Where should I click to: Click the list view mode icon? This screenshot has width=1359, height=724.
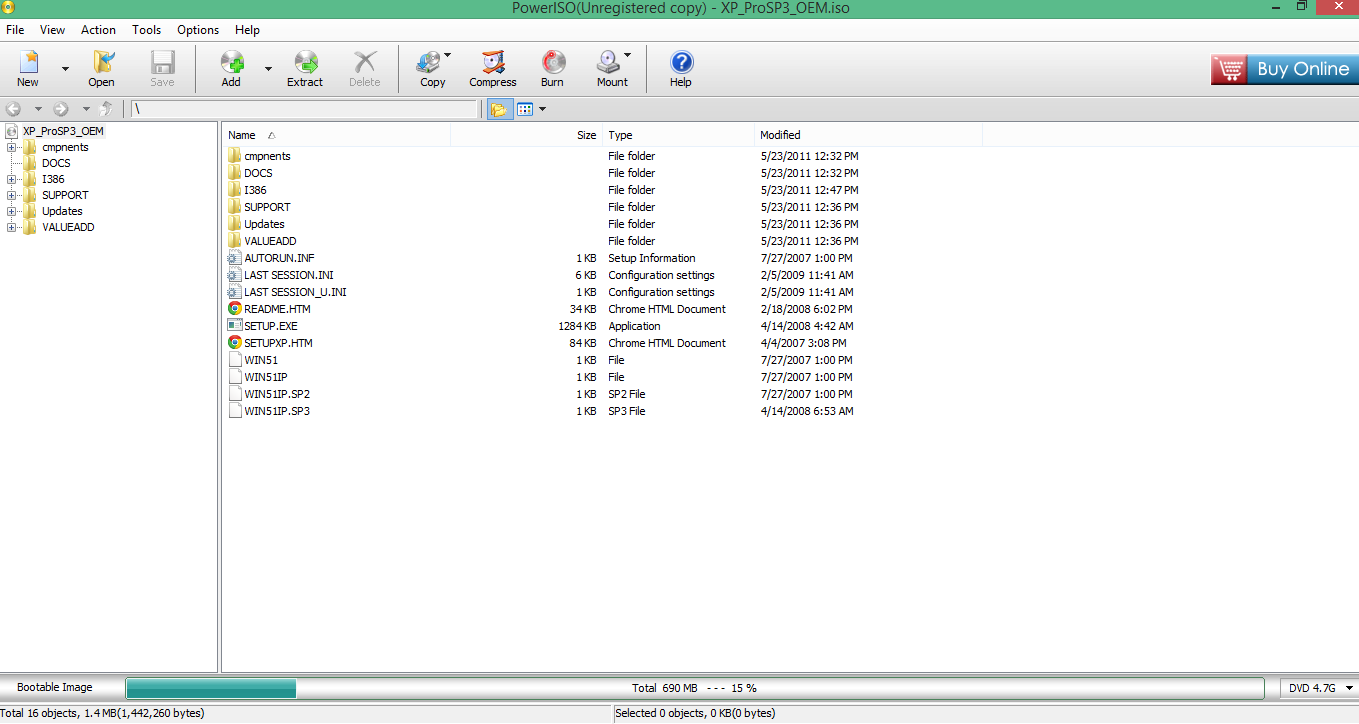click(x=525, y=109)
